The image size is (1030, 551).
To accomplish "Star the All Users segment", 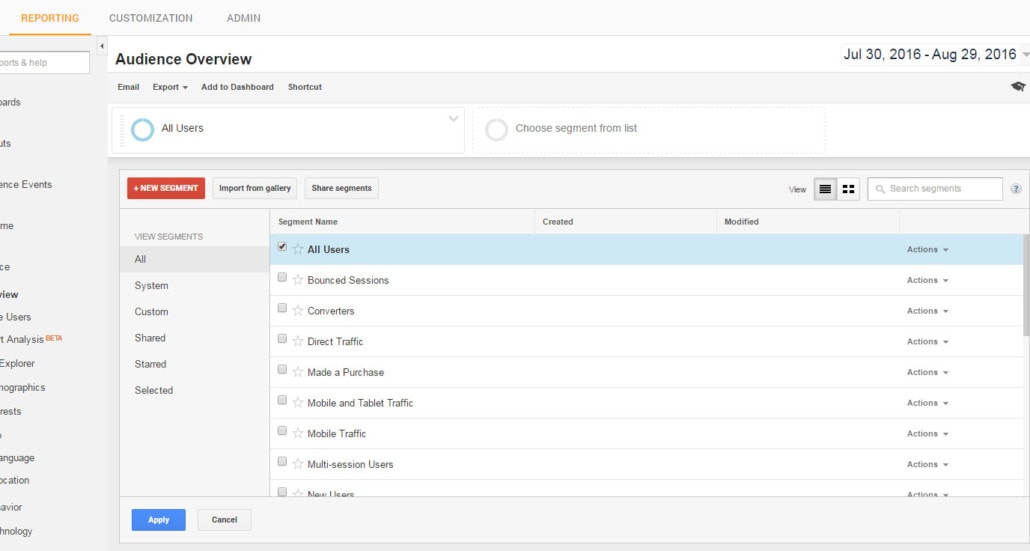I will click(298, 249).
